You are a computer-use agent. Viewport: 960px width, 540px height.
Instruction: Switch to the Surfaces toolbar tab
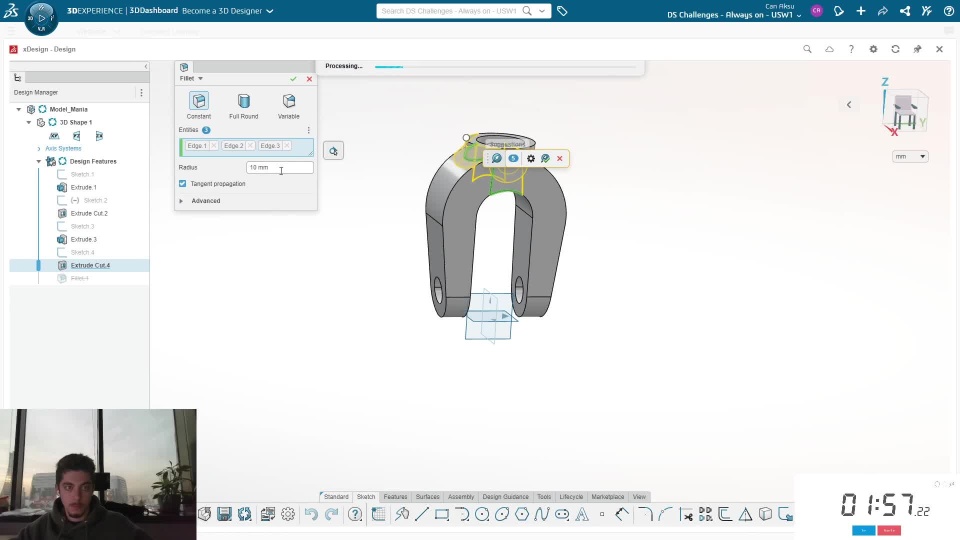pyautogui.click(x=427, y=497)
